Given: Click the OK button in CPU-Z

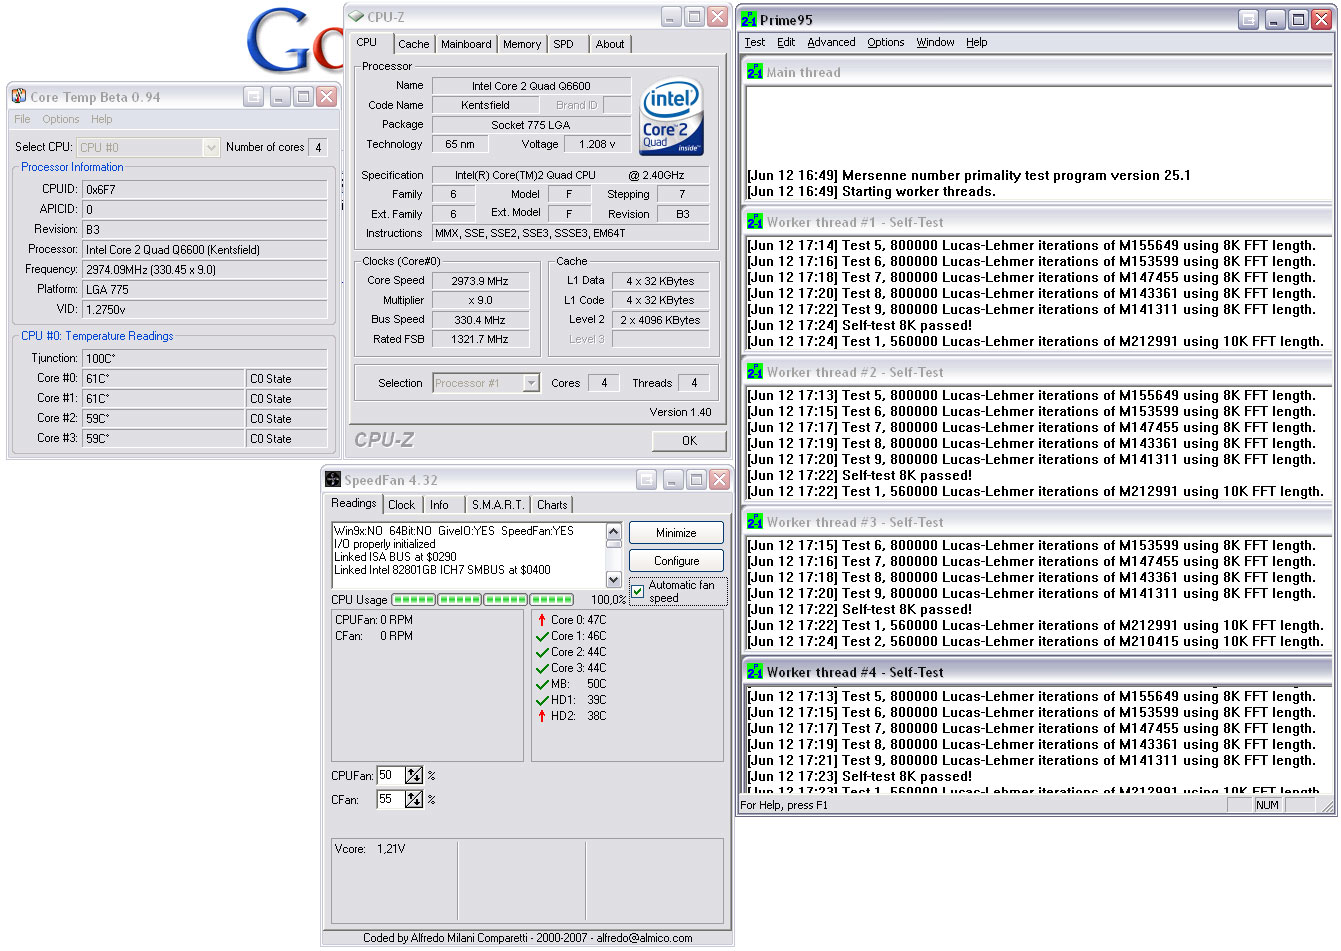Looking at the screenshot, I should (689, 441).
